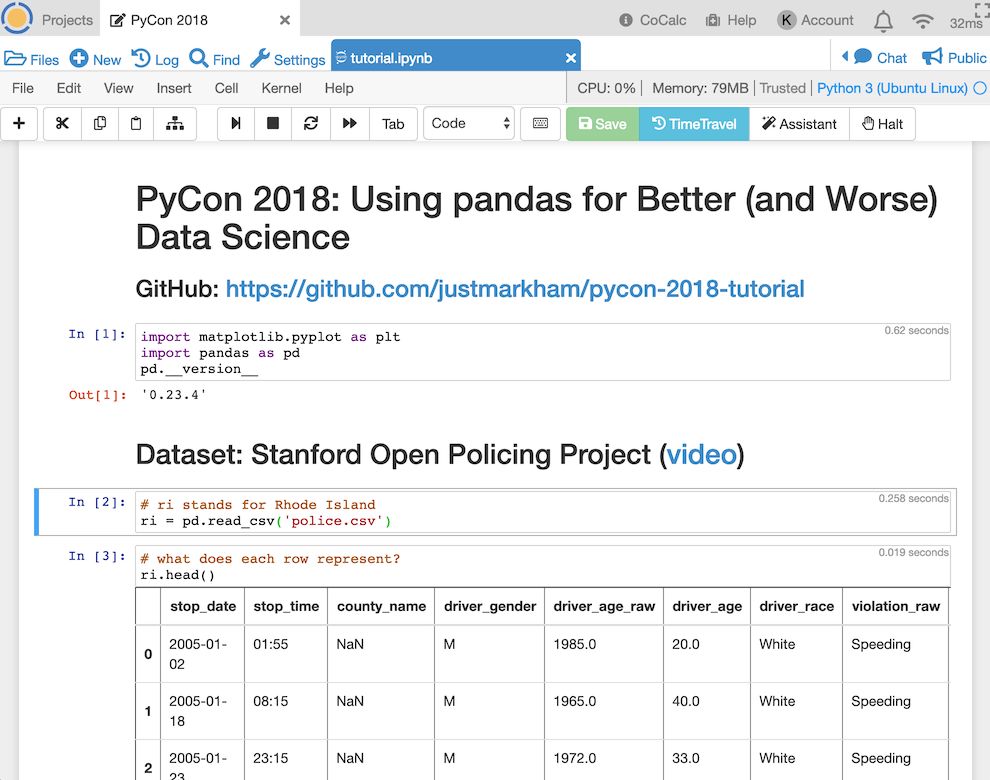
Task: Click the Memory: 79MB status text
Action: tap(700, 88)
